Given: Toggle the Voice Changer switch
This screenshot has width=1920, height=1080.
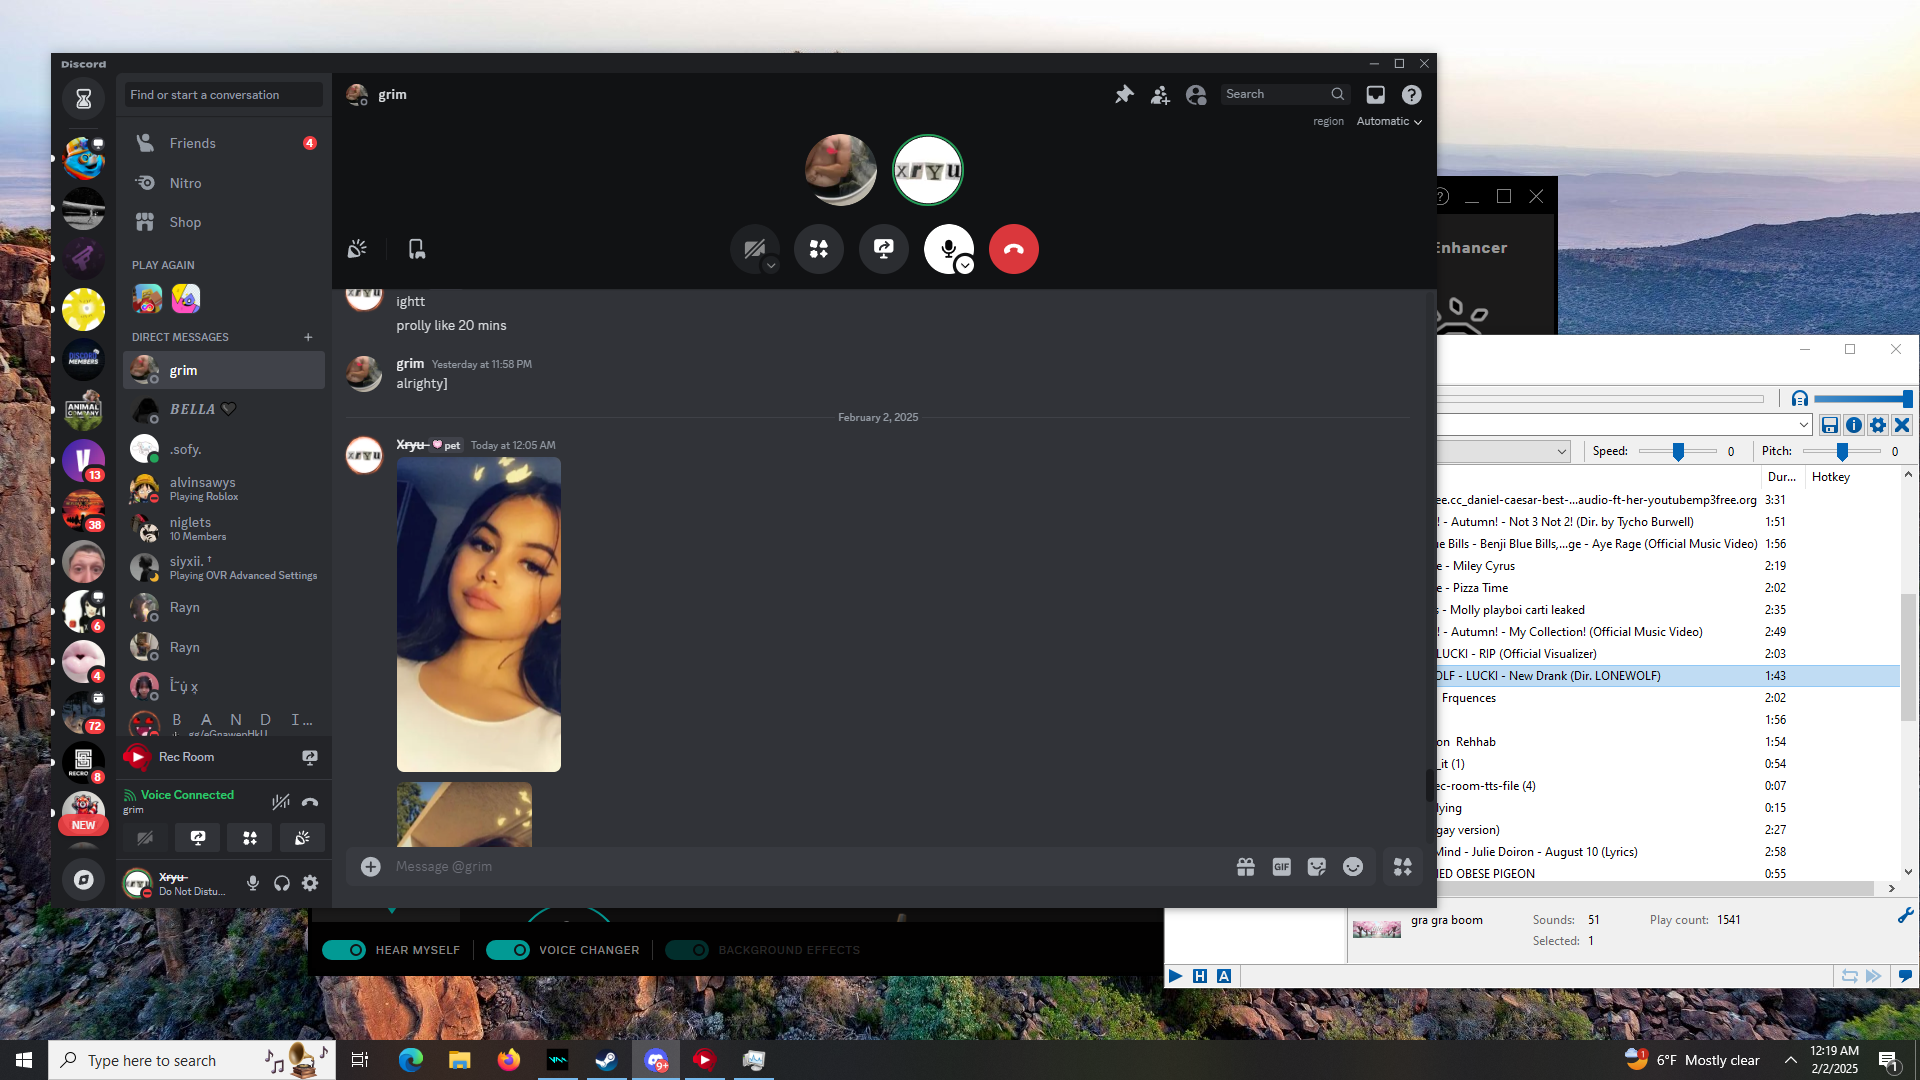Looking at the screenshot, I should [x=507, y=950].
